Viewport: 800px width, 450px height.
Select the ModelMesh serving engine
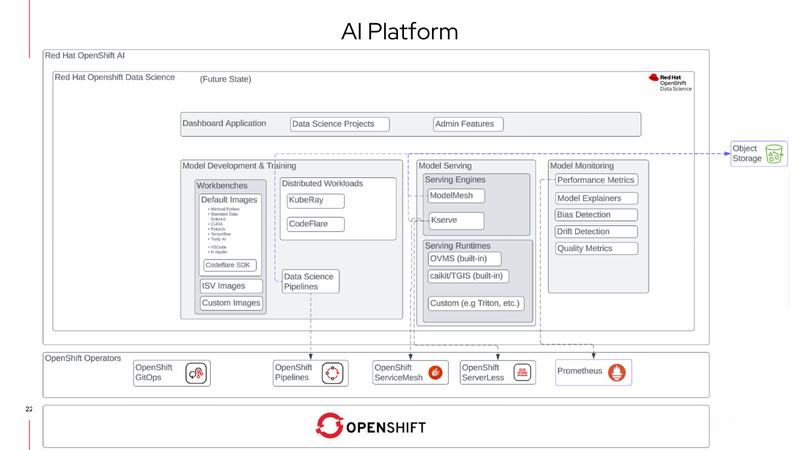[456, 195]
